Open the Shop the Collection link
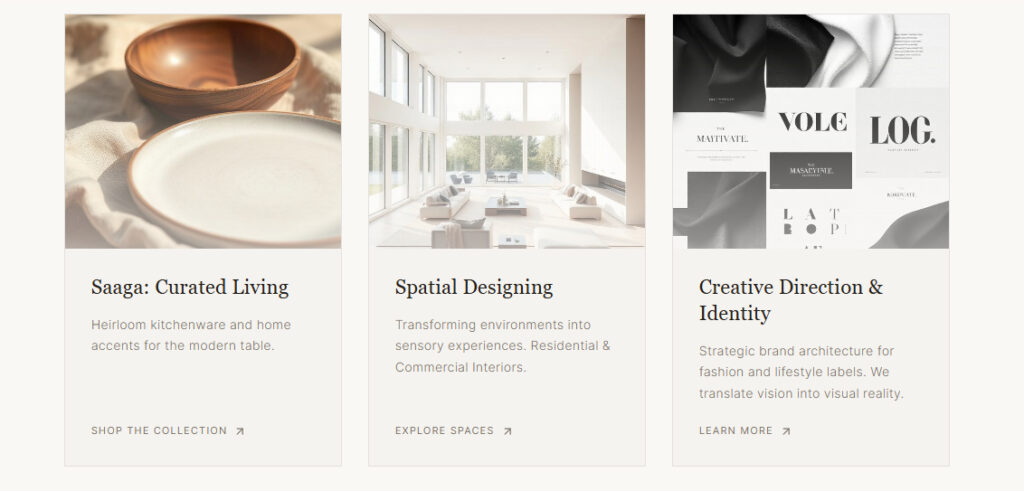1024x491 pixels. 168,431
